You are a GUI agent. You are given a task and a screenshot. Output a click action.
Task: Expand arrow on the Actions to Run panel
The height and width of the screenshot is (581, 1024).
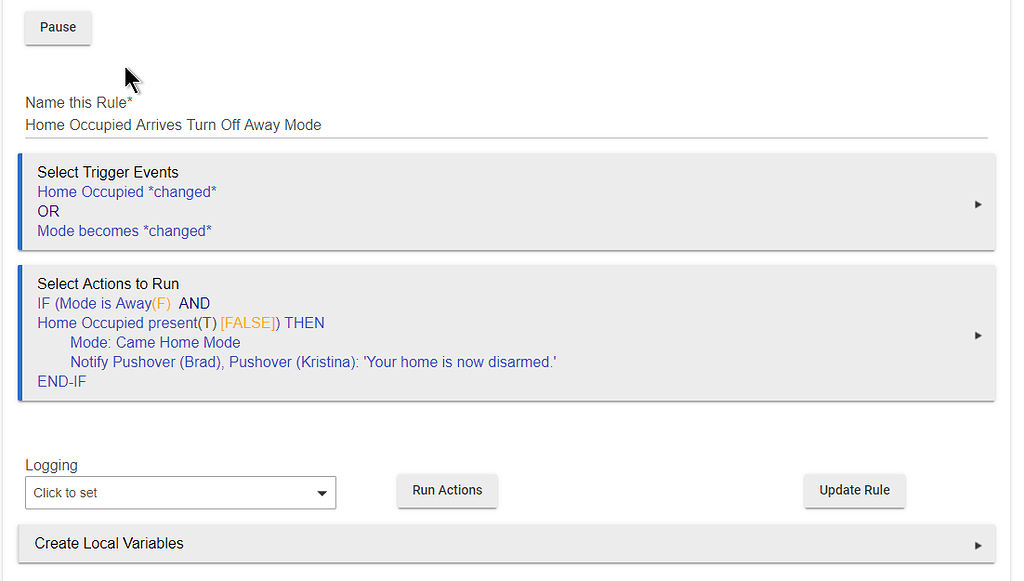point(977,335)
